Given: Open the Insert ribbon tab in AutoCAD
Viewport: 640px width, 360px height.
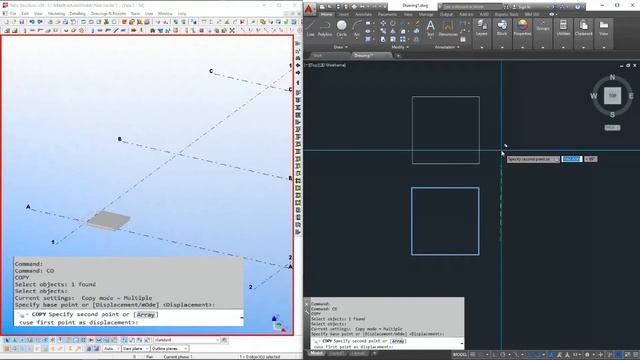Looking at the screenshot, I should pyautogui.click(x=344, y=14).
